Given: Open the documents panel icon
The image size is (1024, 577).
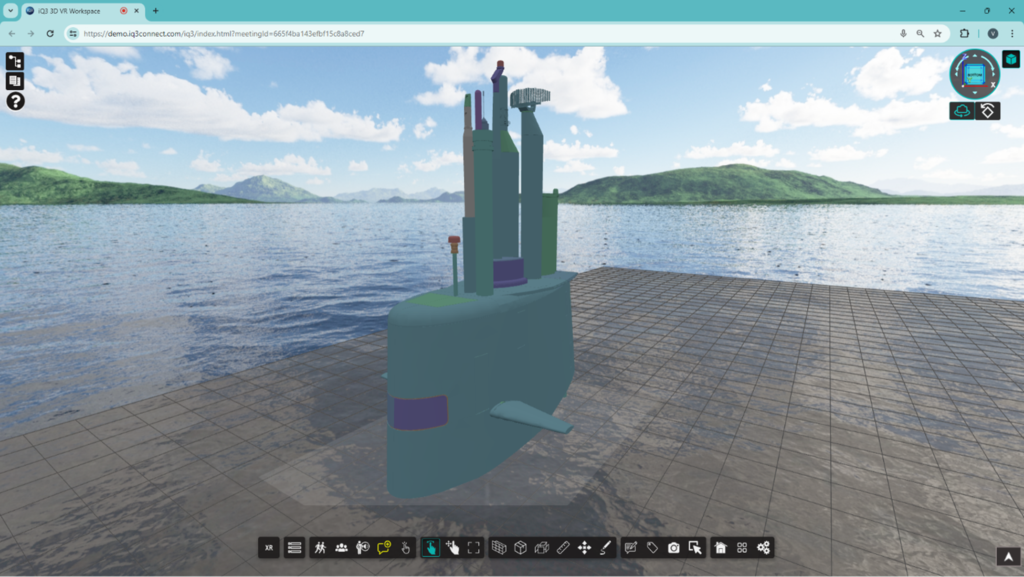Looking at the screenshot, I should tap(15, 81).
